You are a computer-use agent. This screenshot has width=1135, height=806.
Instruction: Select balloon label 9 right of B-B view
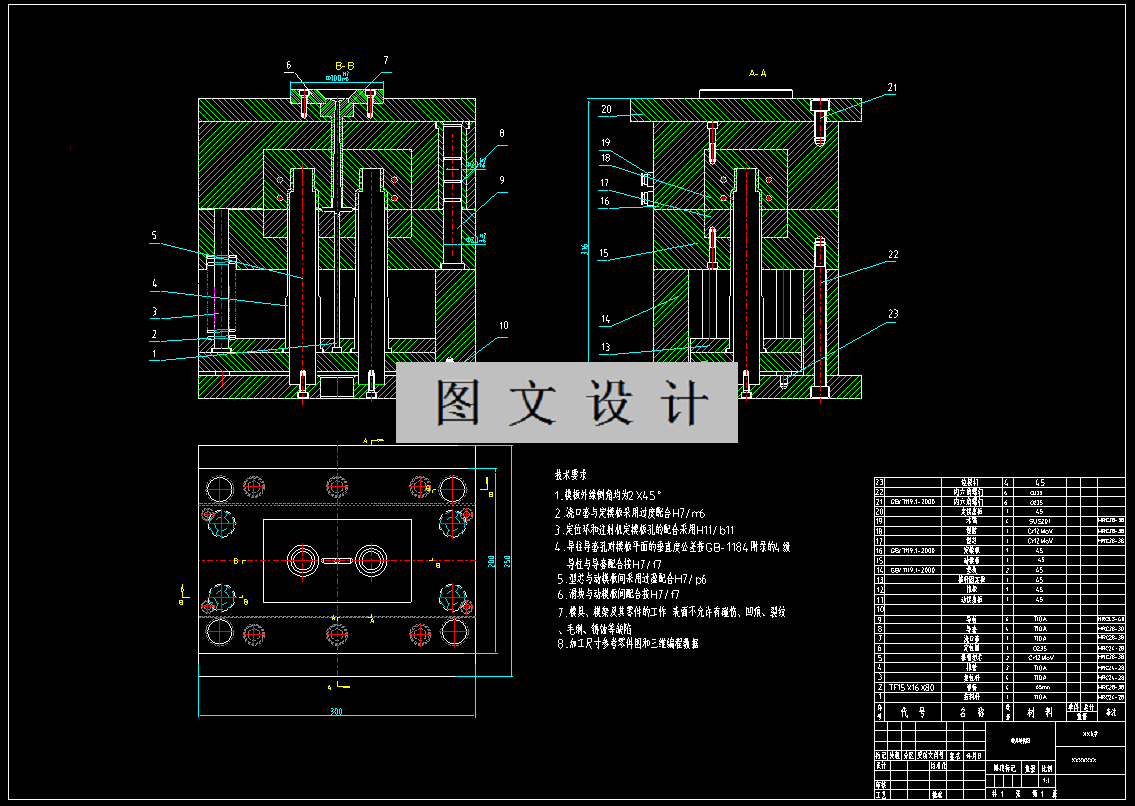(502, 180)
